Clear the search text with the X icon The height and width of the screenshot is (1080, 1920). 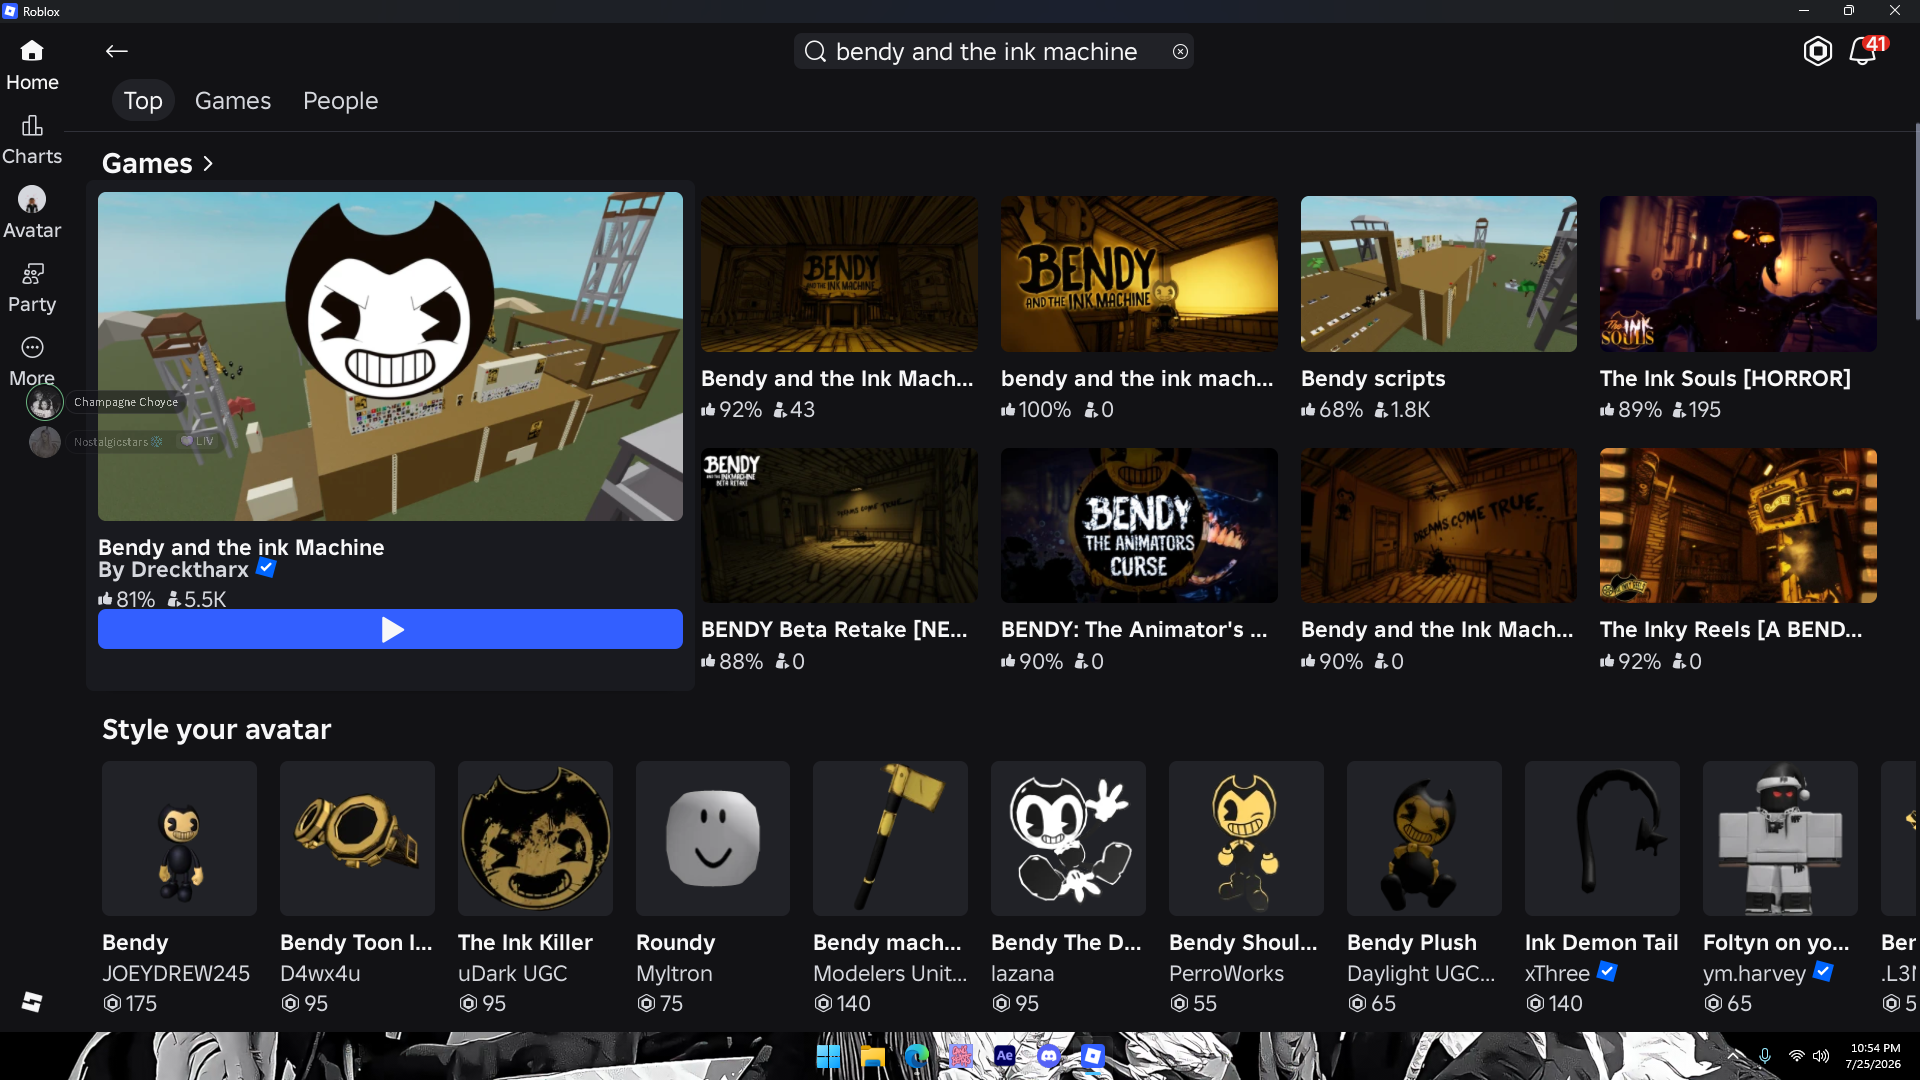(x=1180, y=51)
